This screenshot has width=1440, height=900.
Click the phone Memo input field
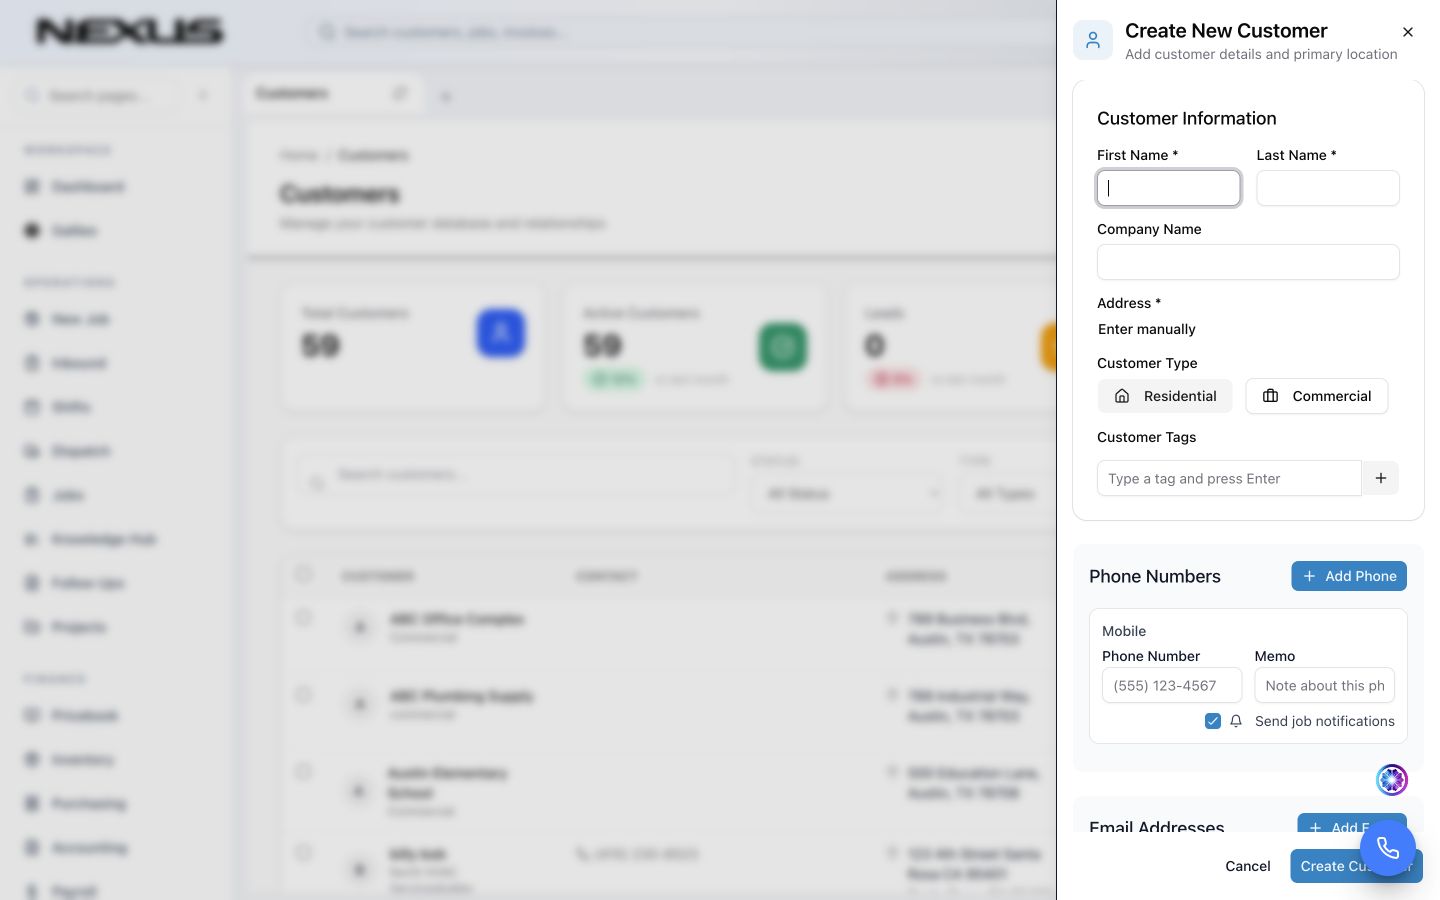1324,685
